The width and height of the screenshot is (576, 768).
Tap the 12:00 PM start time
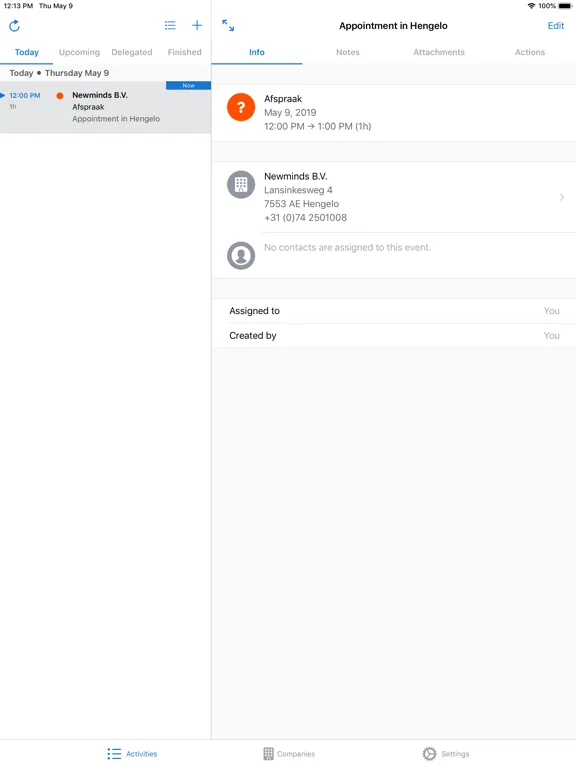[24, 96]
